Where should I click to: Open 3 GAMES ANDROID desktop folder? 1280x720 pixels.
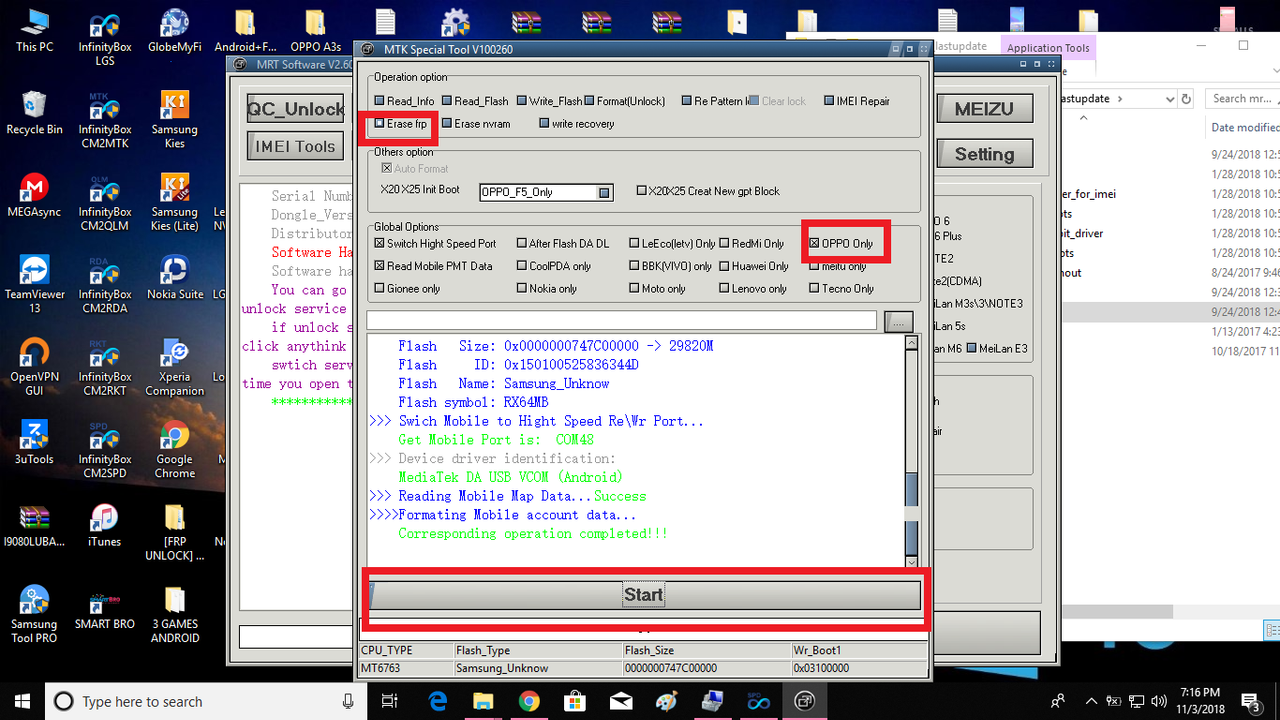click(174, 614)
